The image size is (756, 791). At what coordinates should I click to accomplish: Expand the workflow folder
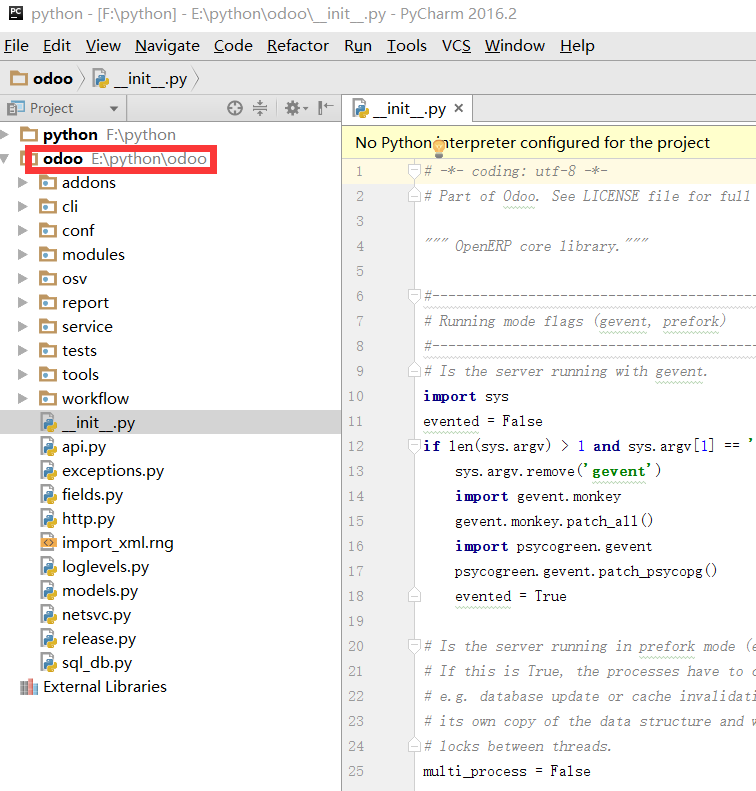click(23, 399)
